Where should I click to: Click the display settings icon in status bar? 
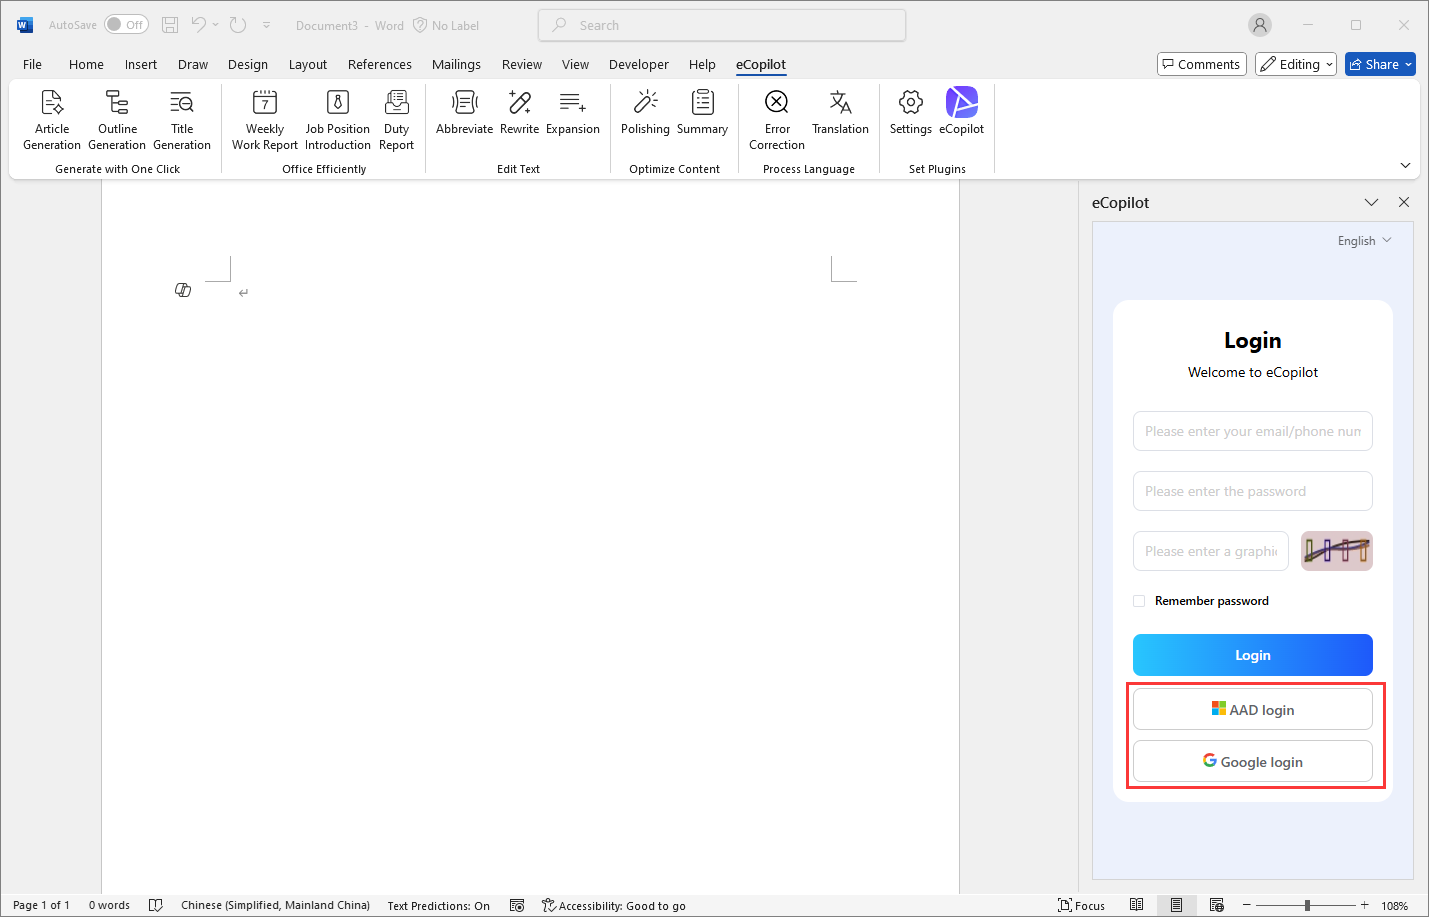coord(517,905)
